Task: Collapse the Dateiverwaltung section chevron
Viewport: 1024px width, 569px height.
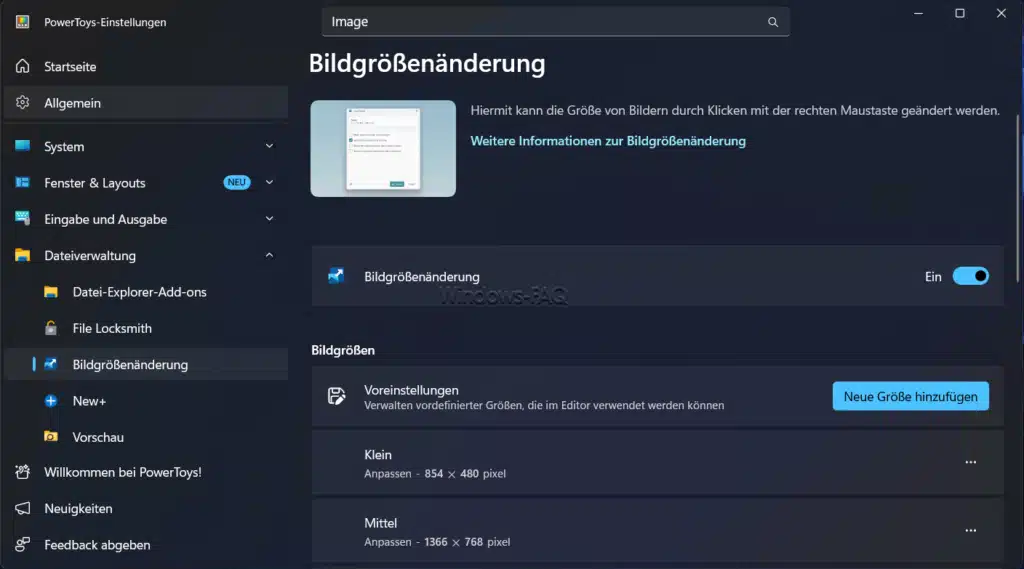Action: [x=269, y=255]
